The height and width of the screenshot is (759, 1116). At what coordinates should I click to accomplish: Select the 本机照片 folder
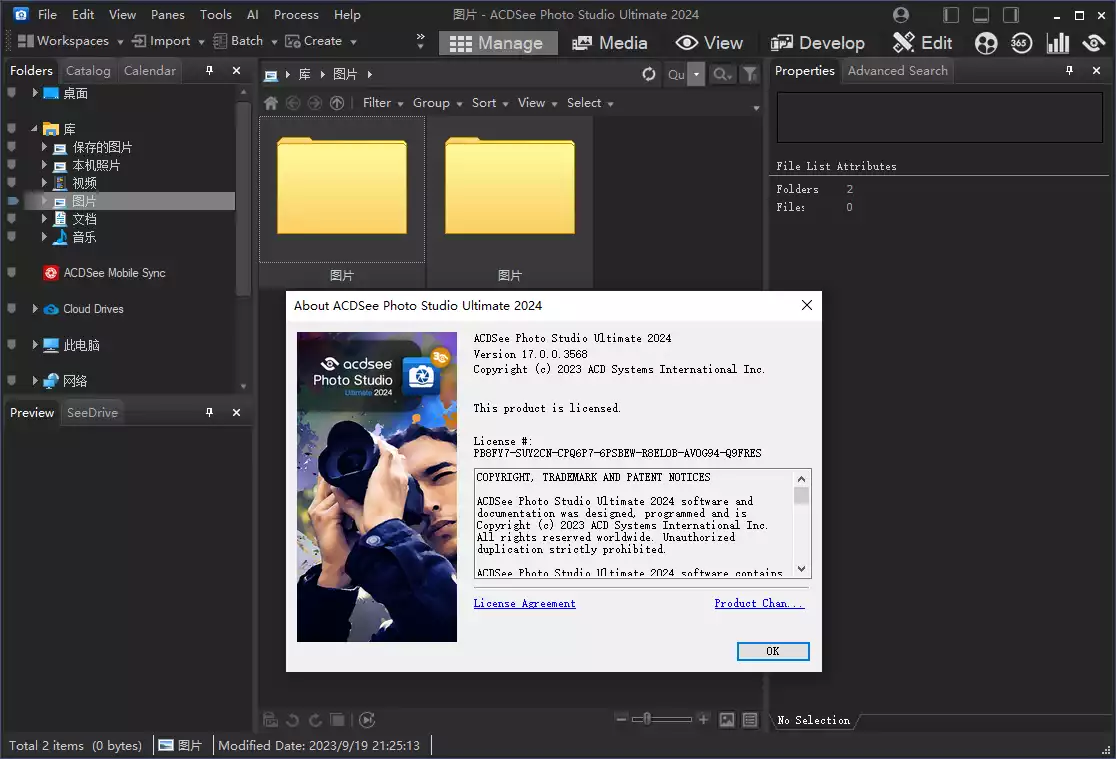point(95,165)
